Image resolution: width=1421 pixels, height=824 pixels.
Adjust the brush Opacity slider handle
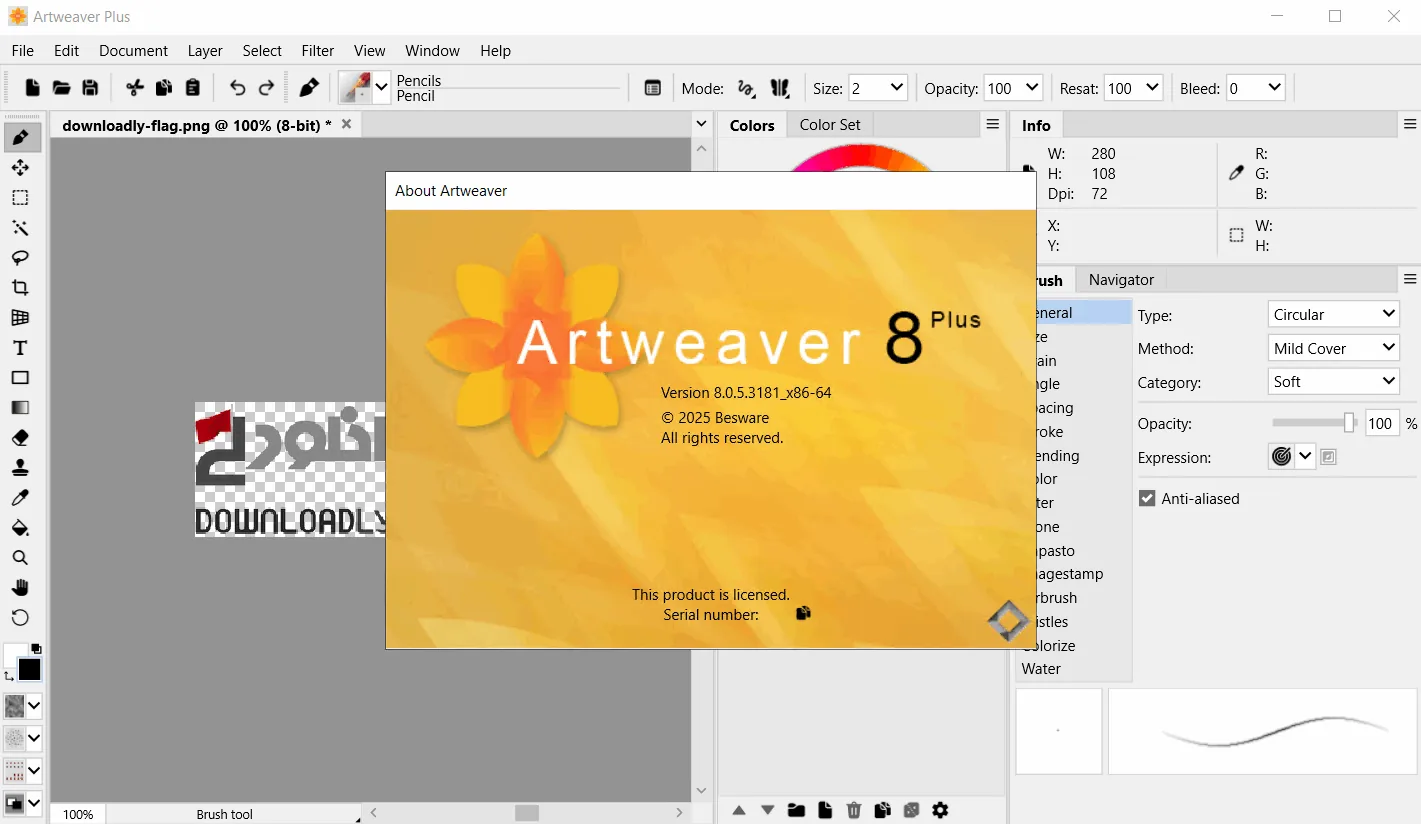(x=1349, y=423)
